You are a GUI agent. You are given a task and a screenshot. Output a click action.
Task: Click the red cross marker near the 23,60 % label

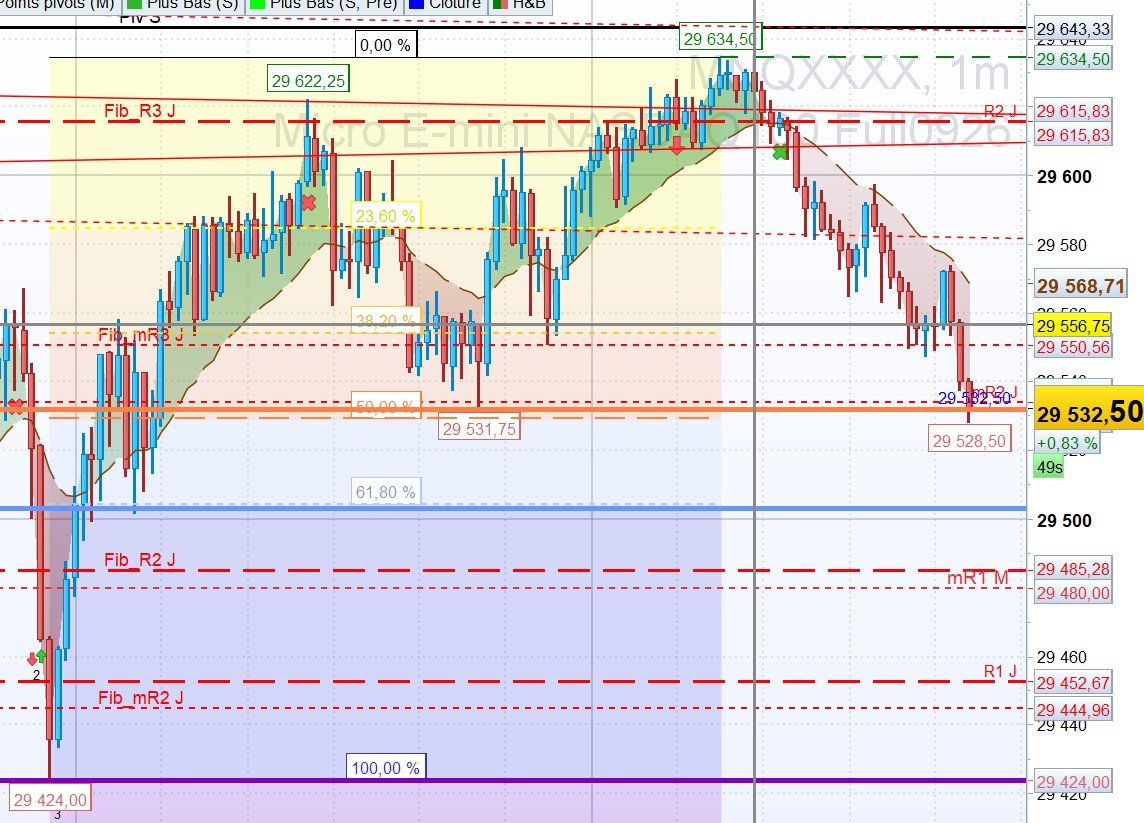pos(309,202)
